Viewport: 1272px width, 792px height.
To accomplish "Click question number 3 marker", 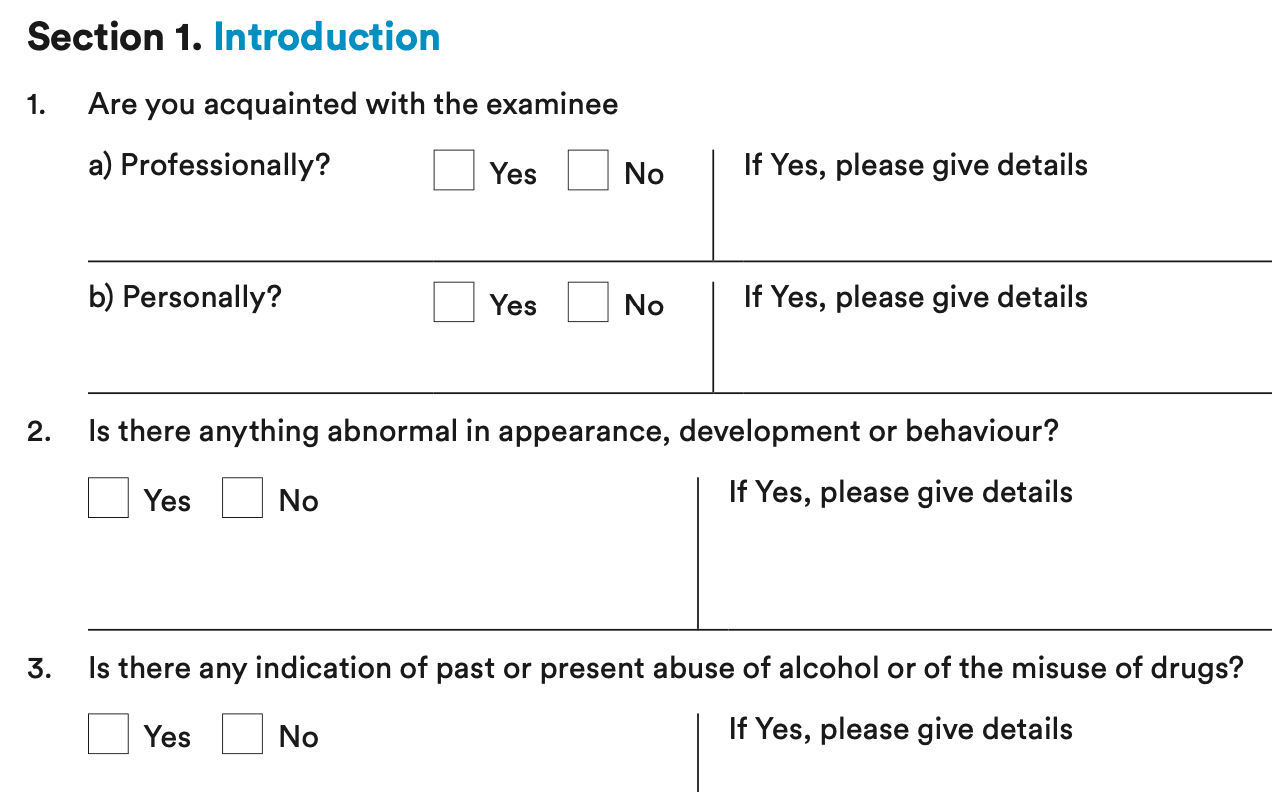I will tap(38, 669).
